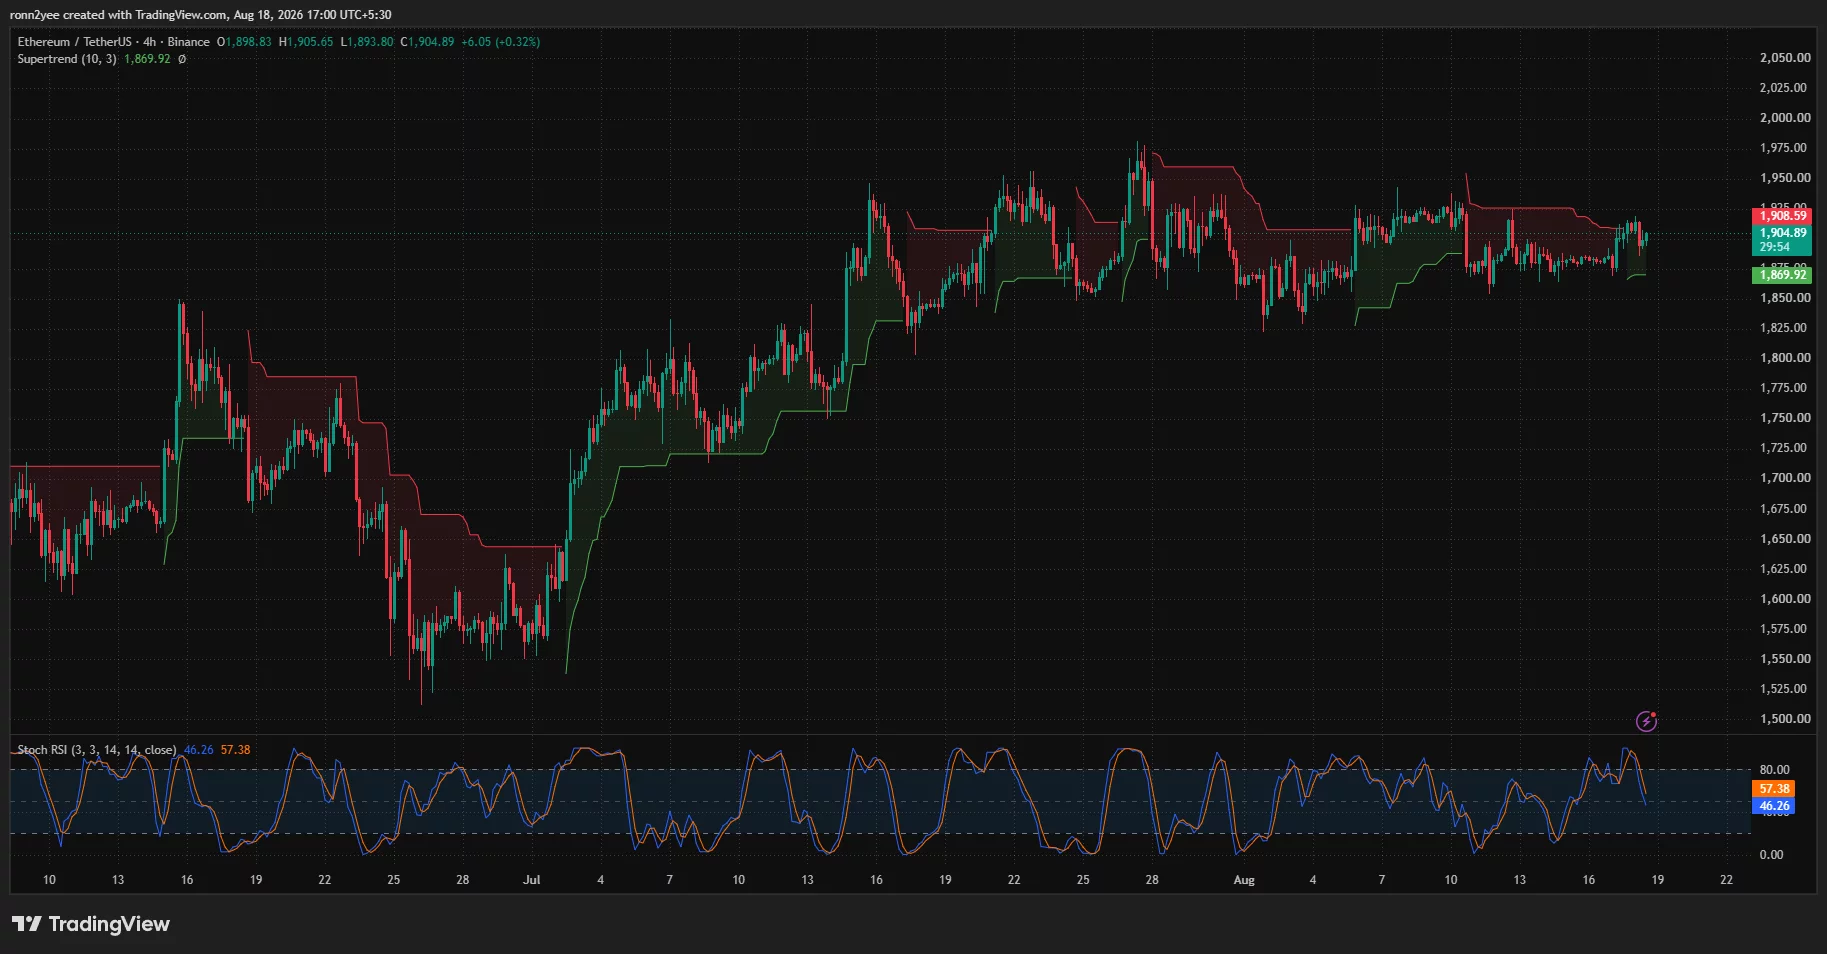This screenshot has width=1827, height=954.
Task: Click the ∅ symbol beside Supertrend value
Action: coord(182,59)
